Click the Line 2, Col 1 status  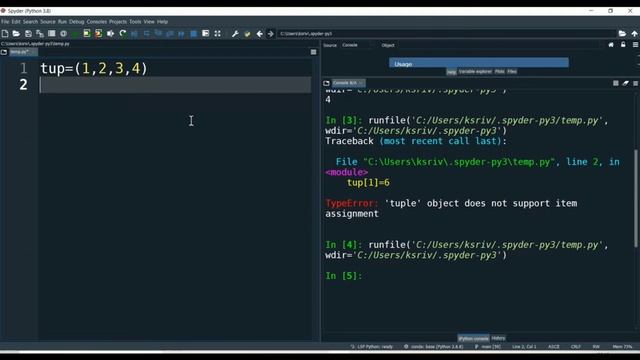(524, 347)
